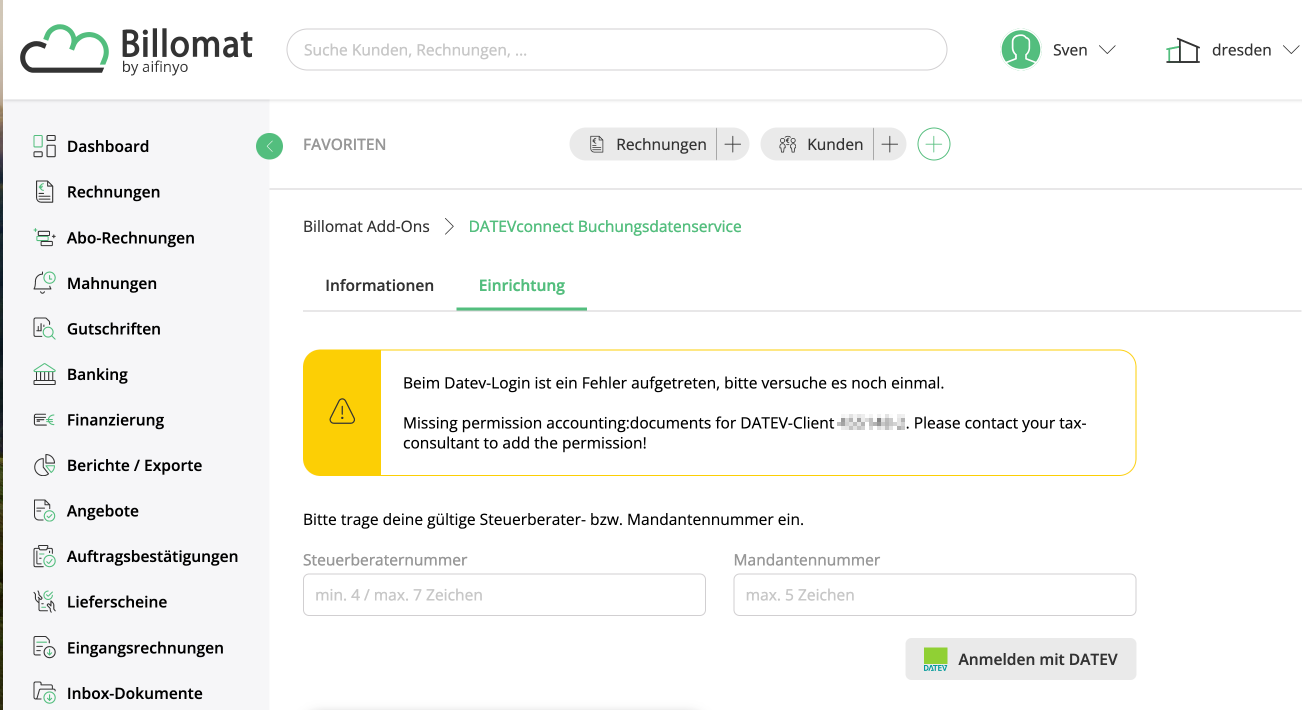
Task: Click the Mahnungen bell icon
Action: click(44, 283)
